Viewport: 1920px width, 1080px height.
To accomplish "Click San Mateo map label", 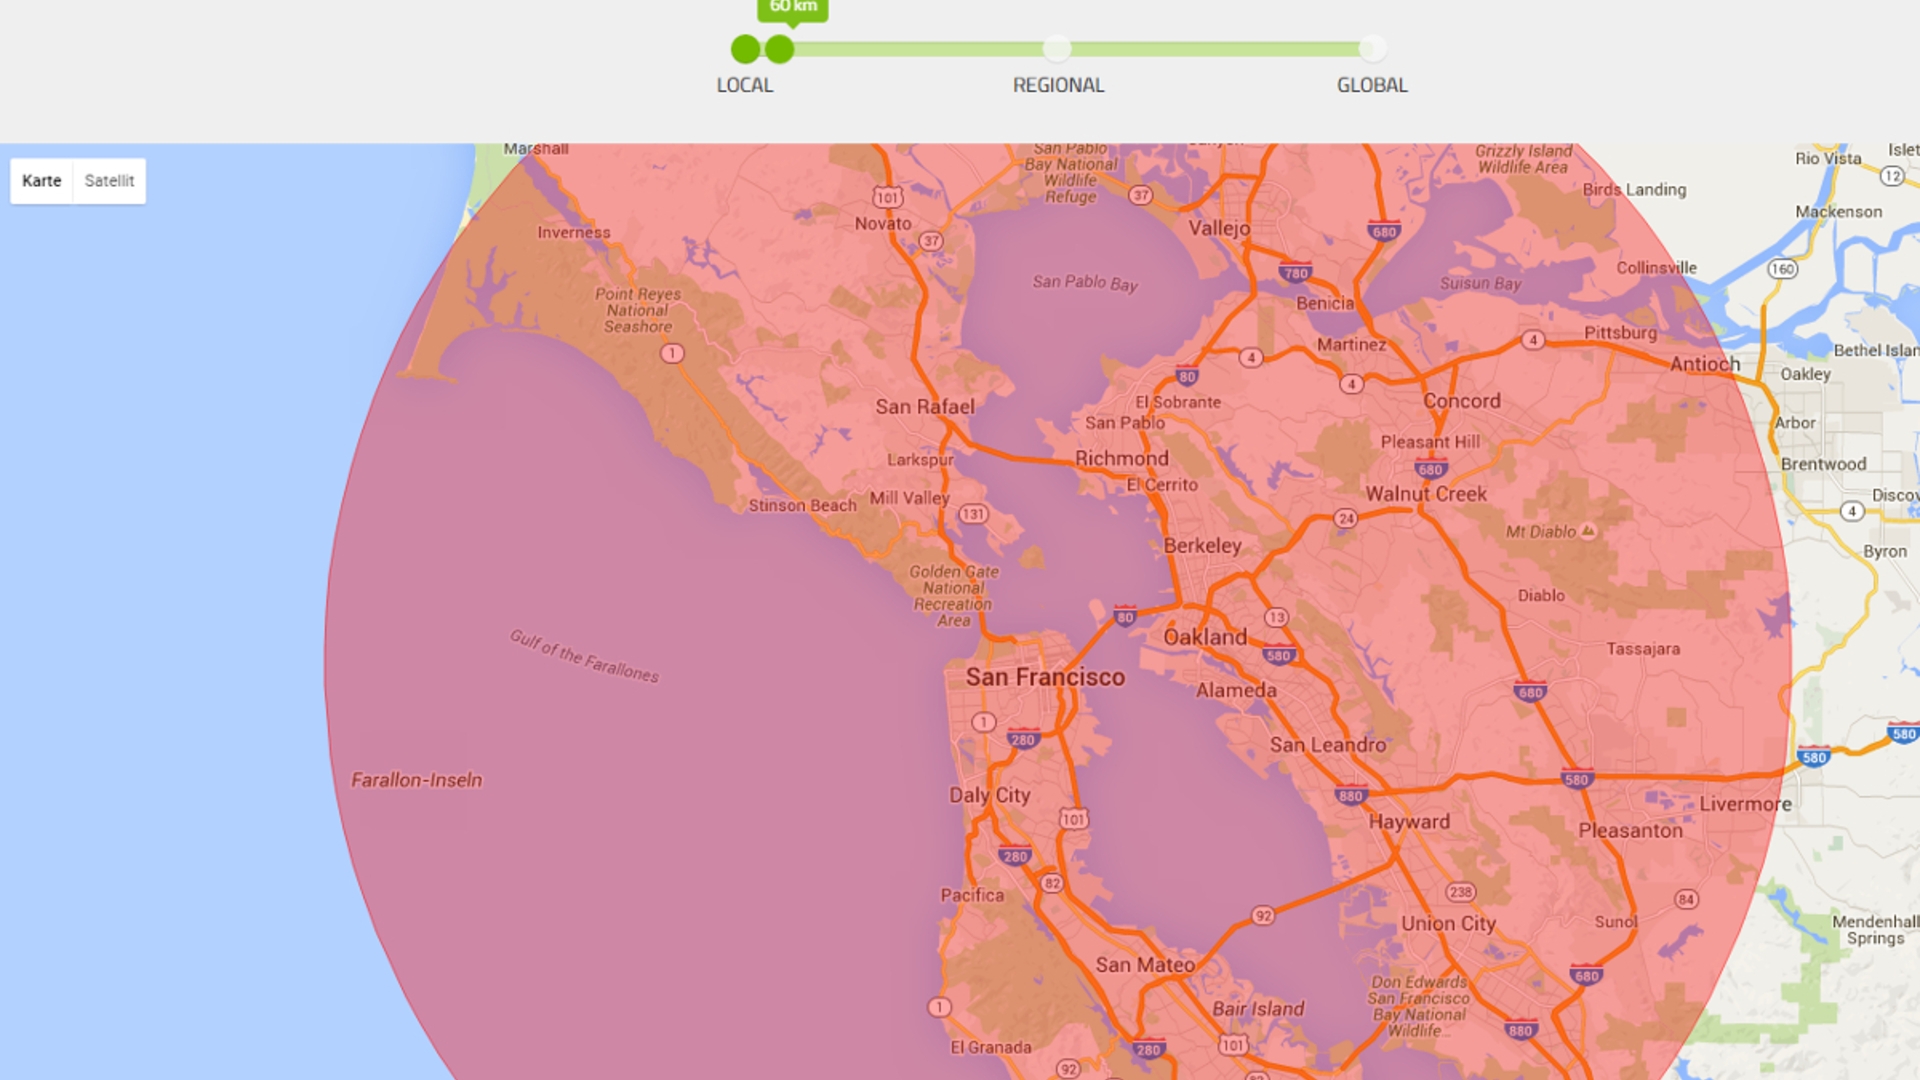I will [1145, 965].
